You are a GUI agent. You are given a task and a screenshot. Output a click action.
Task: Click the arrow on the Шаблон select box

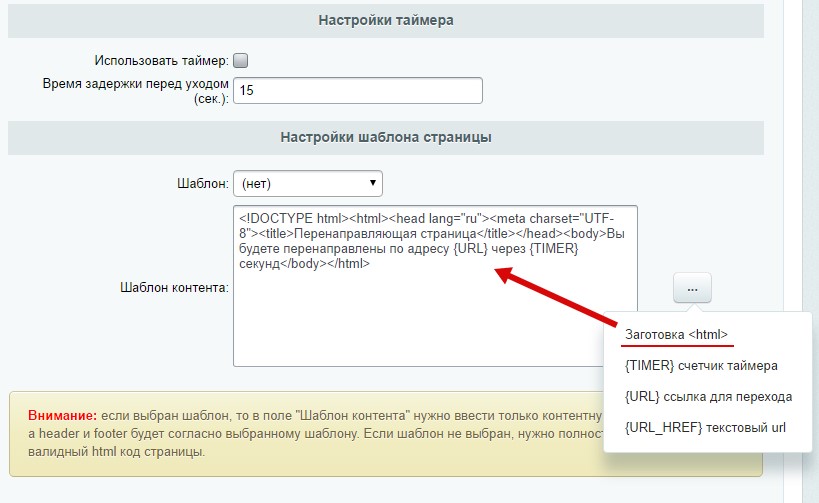pos(372,183)
